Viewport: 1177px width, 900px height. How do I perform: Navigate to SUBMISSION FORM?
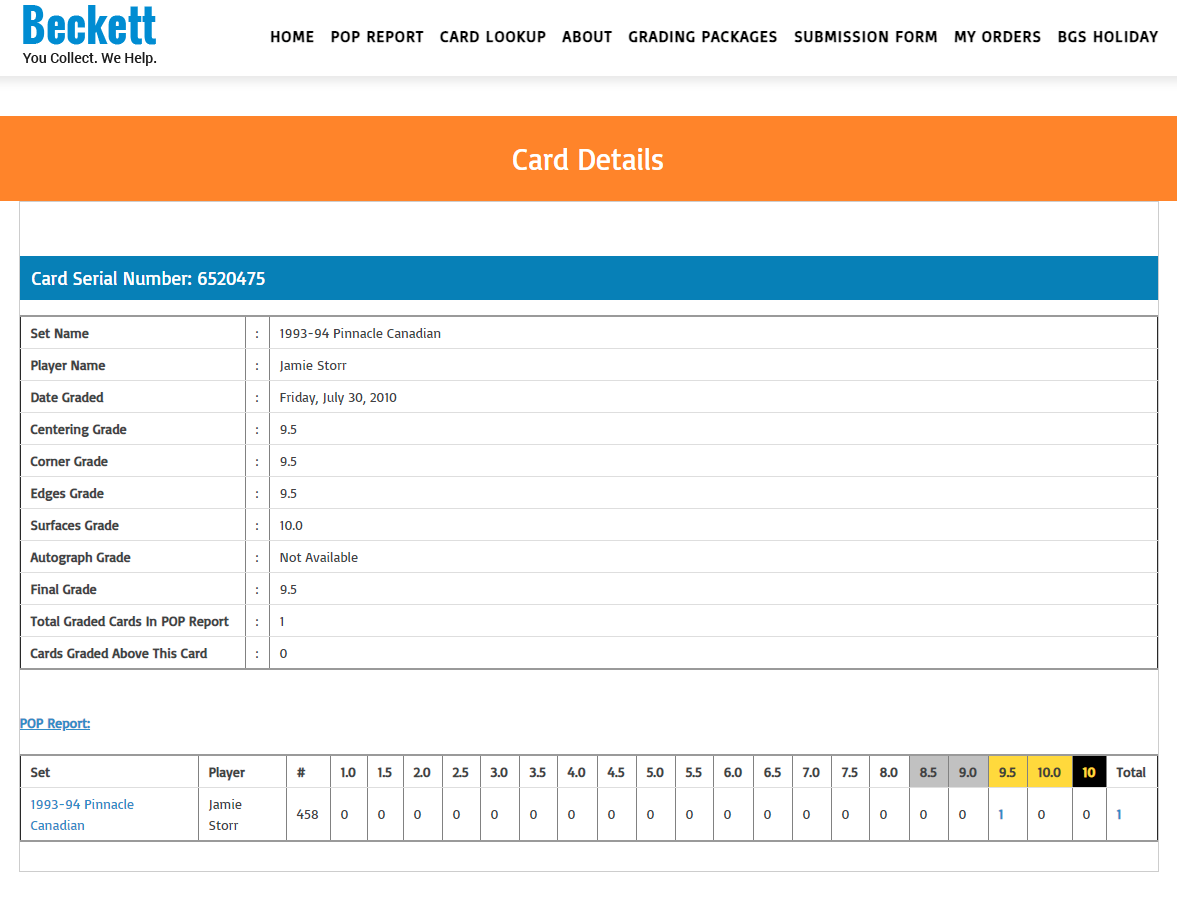865,37
